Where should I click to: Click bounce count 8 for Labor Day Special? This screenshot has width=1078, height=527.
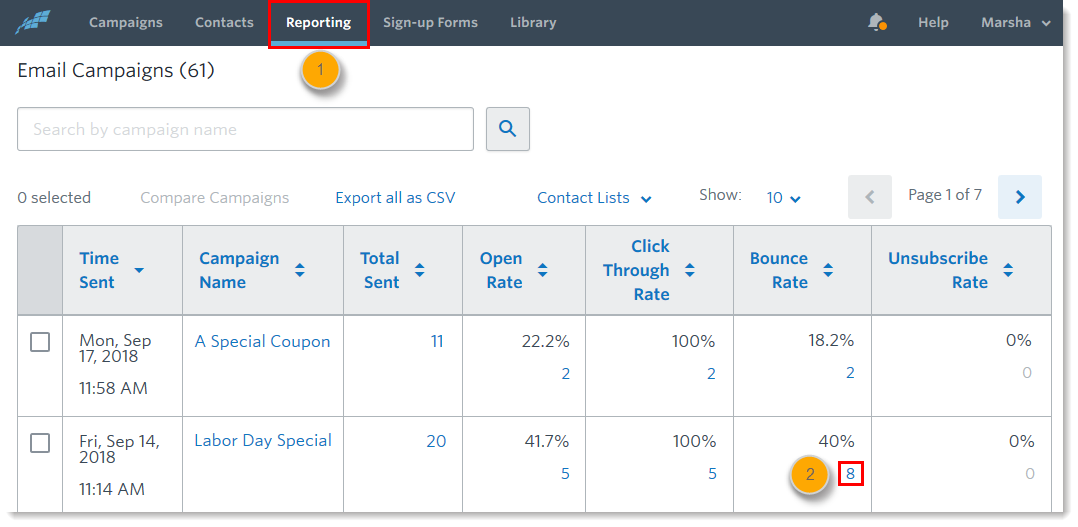pyautogui.click(x=850, y=473)
